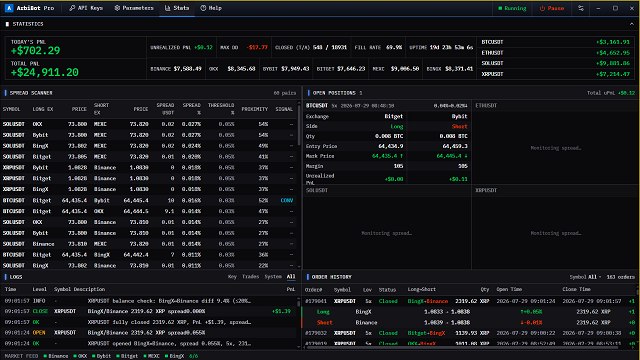
Task: Open the Parameters tab
Action: (x=134, y=8)
